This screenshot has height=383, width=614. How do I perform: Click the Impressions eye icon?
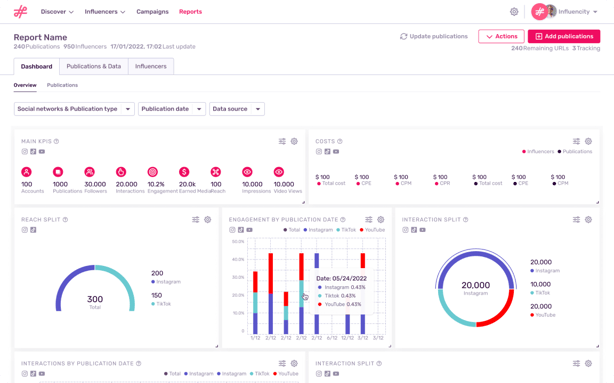(247, 172)
